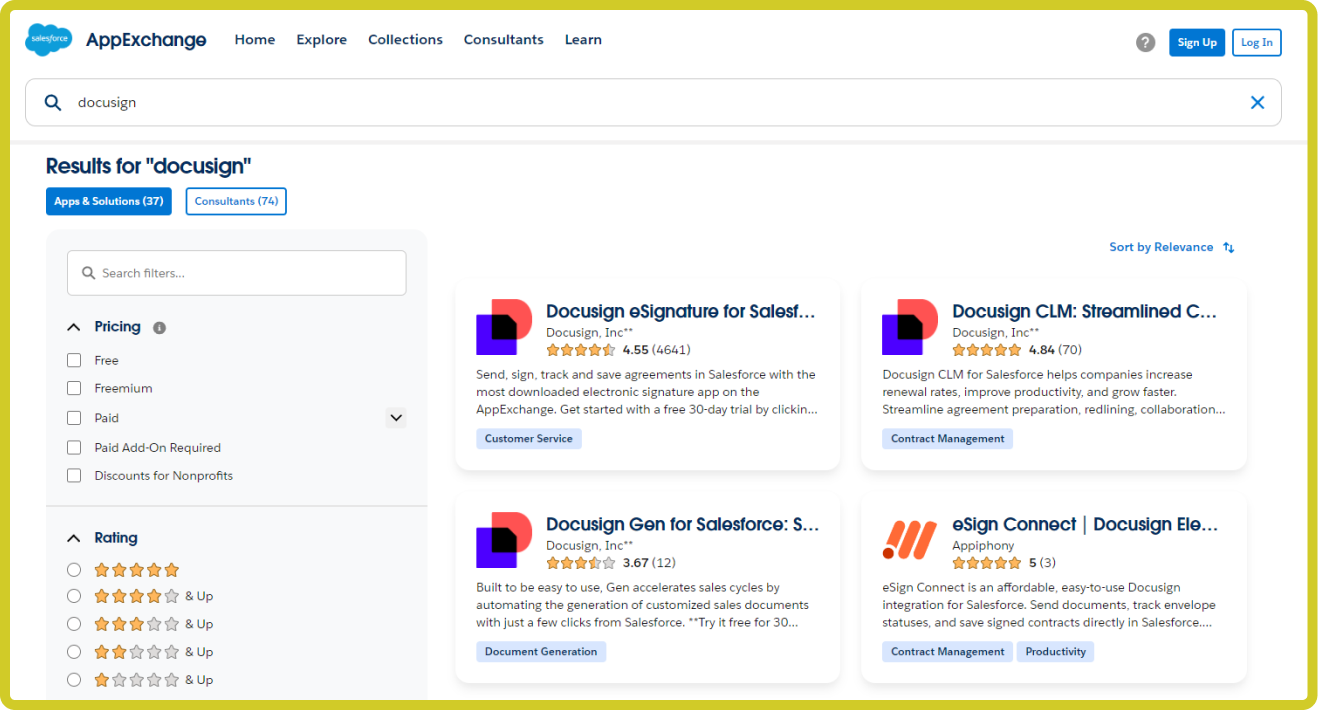Screen dimensions: 1318x710
Task: Click the Log In button
Action: click(1257, 42)
